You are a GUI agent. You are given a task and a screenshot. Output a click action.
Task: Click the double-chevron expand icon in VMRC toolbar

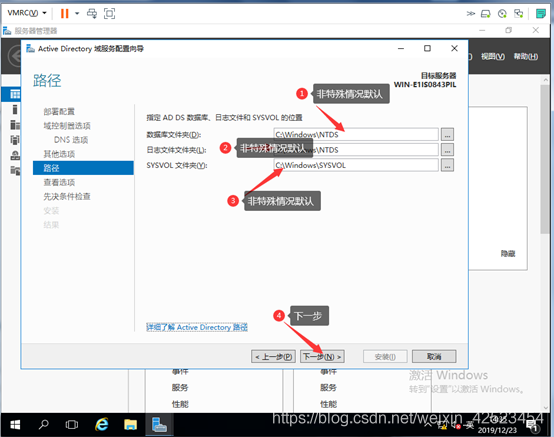470,13
